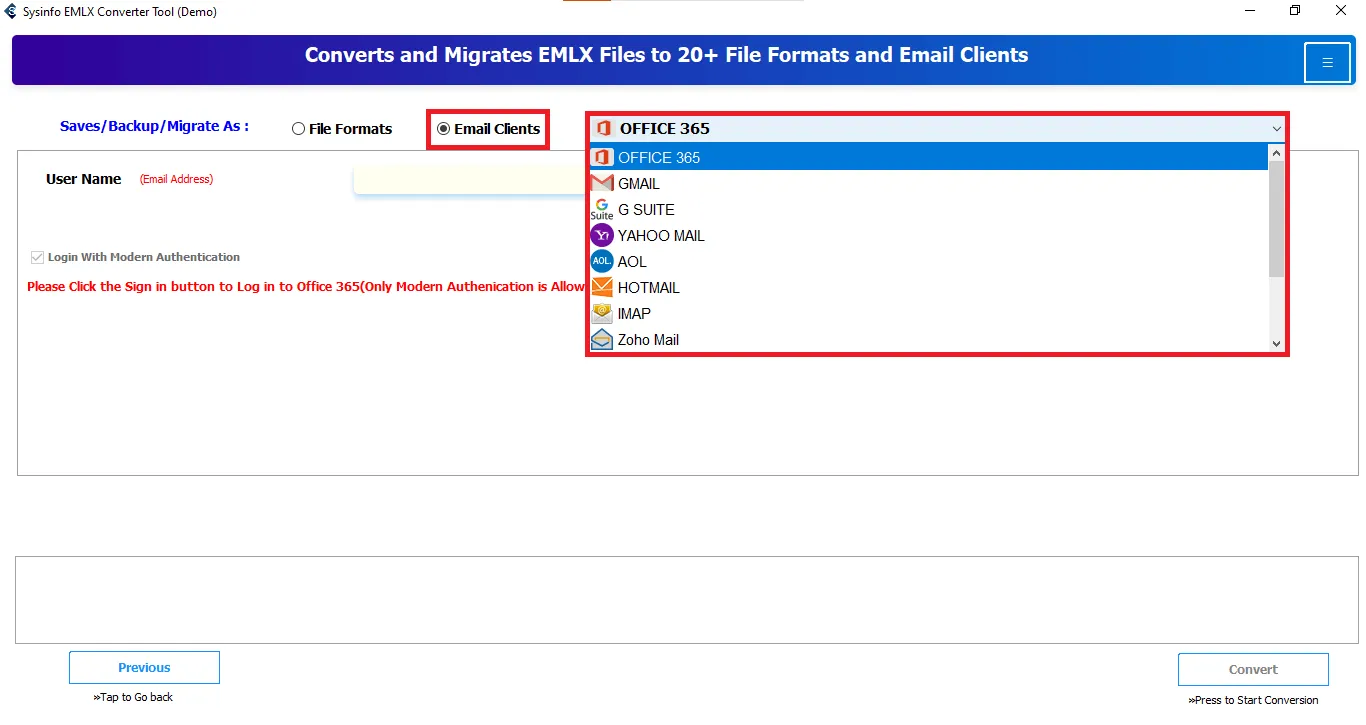Click the Zoho Mail envelope icon
This screenshot has width=1366, height=725.
(602, 340)
